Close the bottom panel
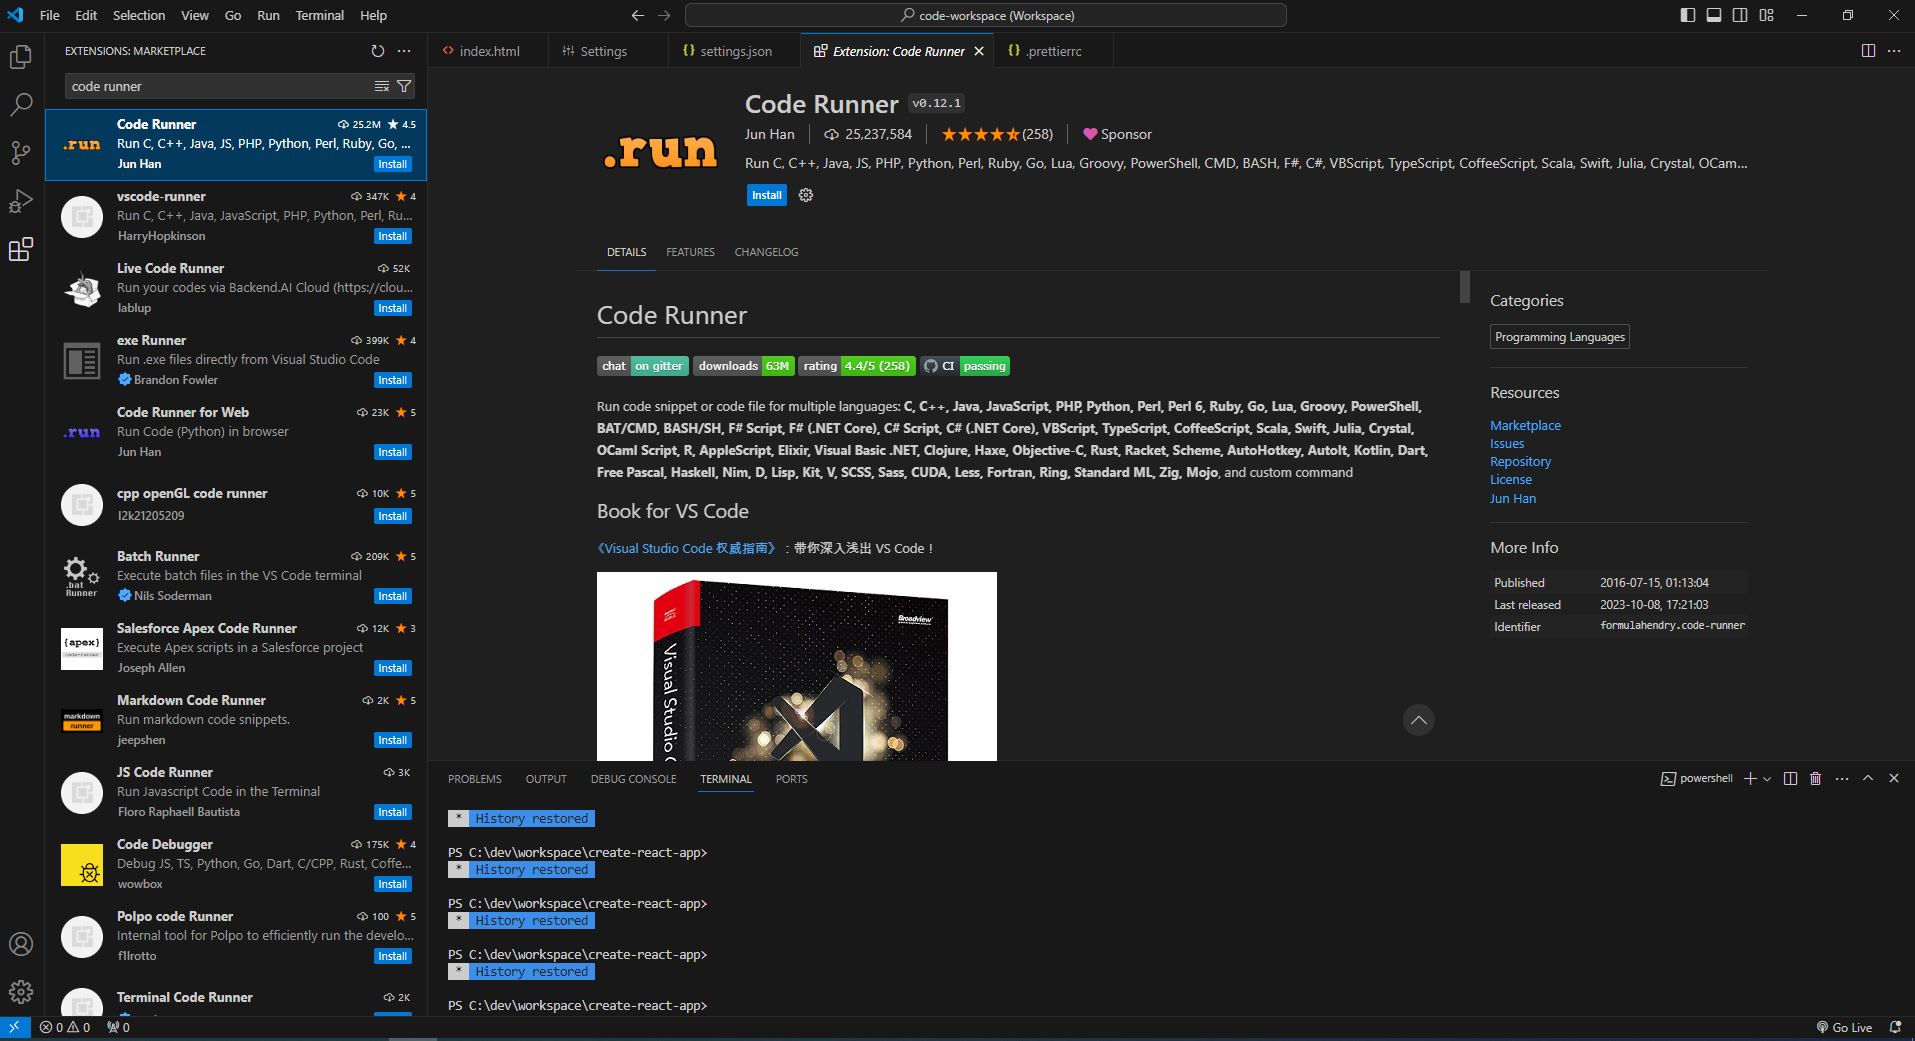This screenshot has height=1041, width=1915. 1894,778
